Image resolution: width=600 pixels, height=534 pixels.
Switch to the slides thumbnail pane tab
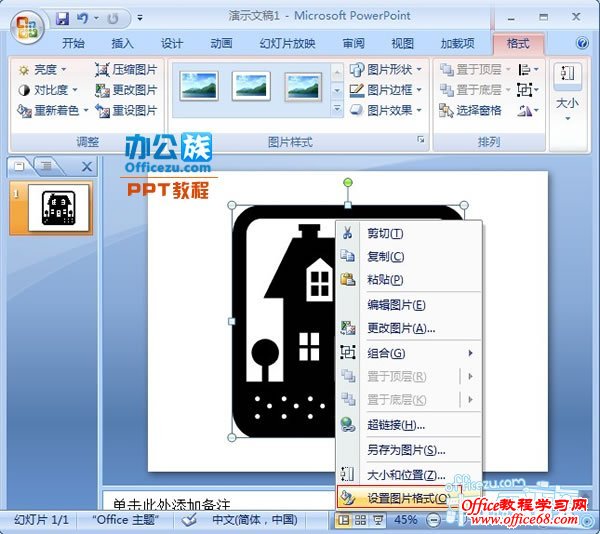[19, 166]
